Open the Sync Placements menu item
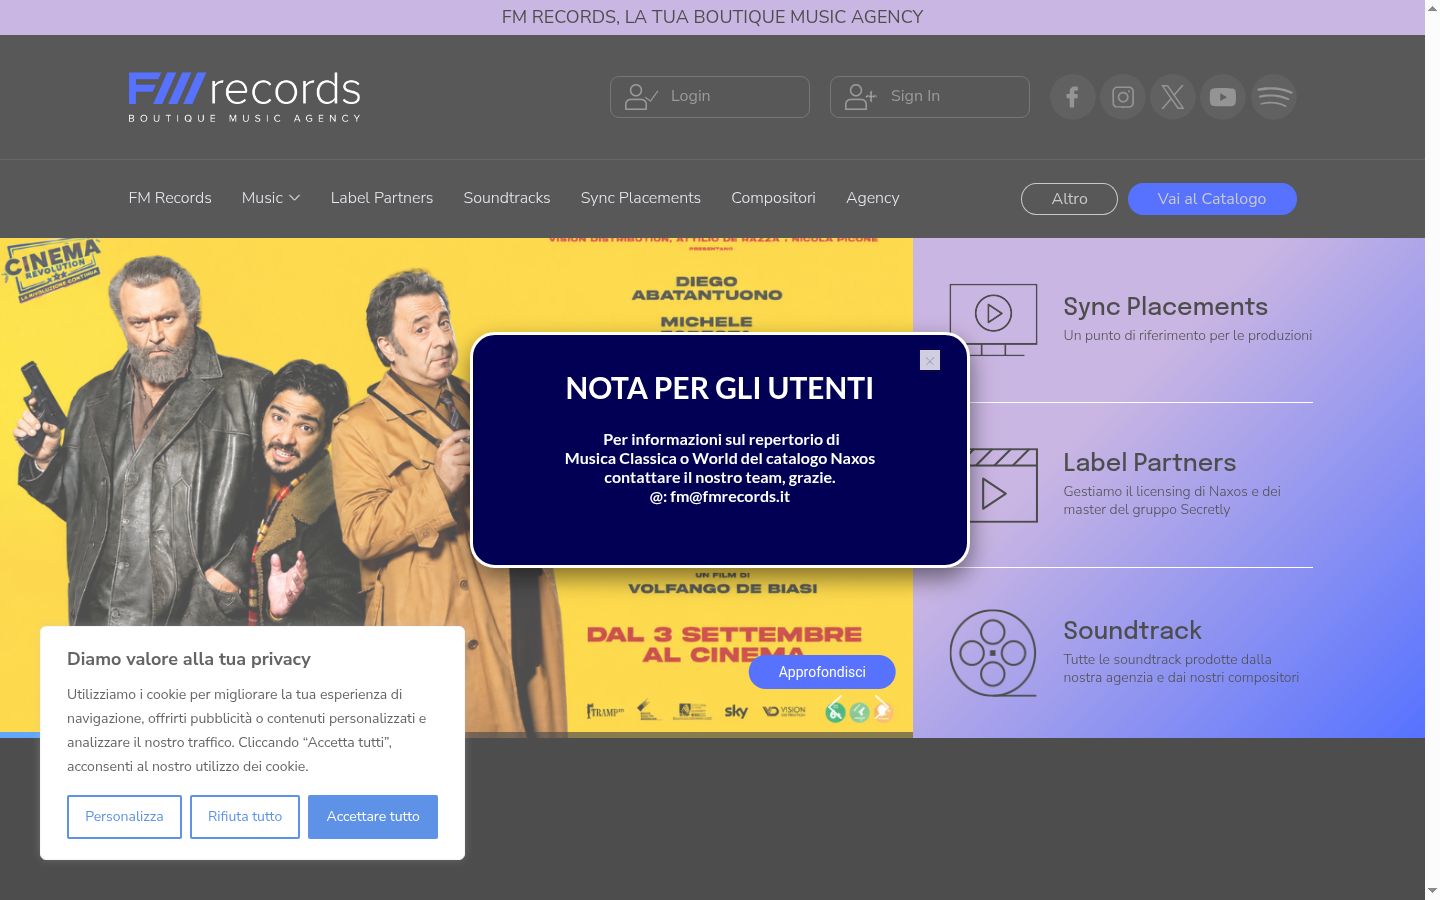The image size is (1440, 900). click(x=641, y=198)
